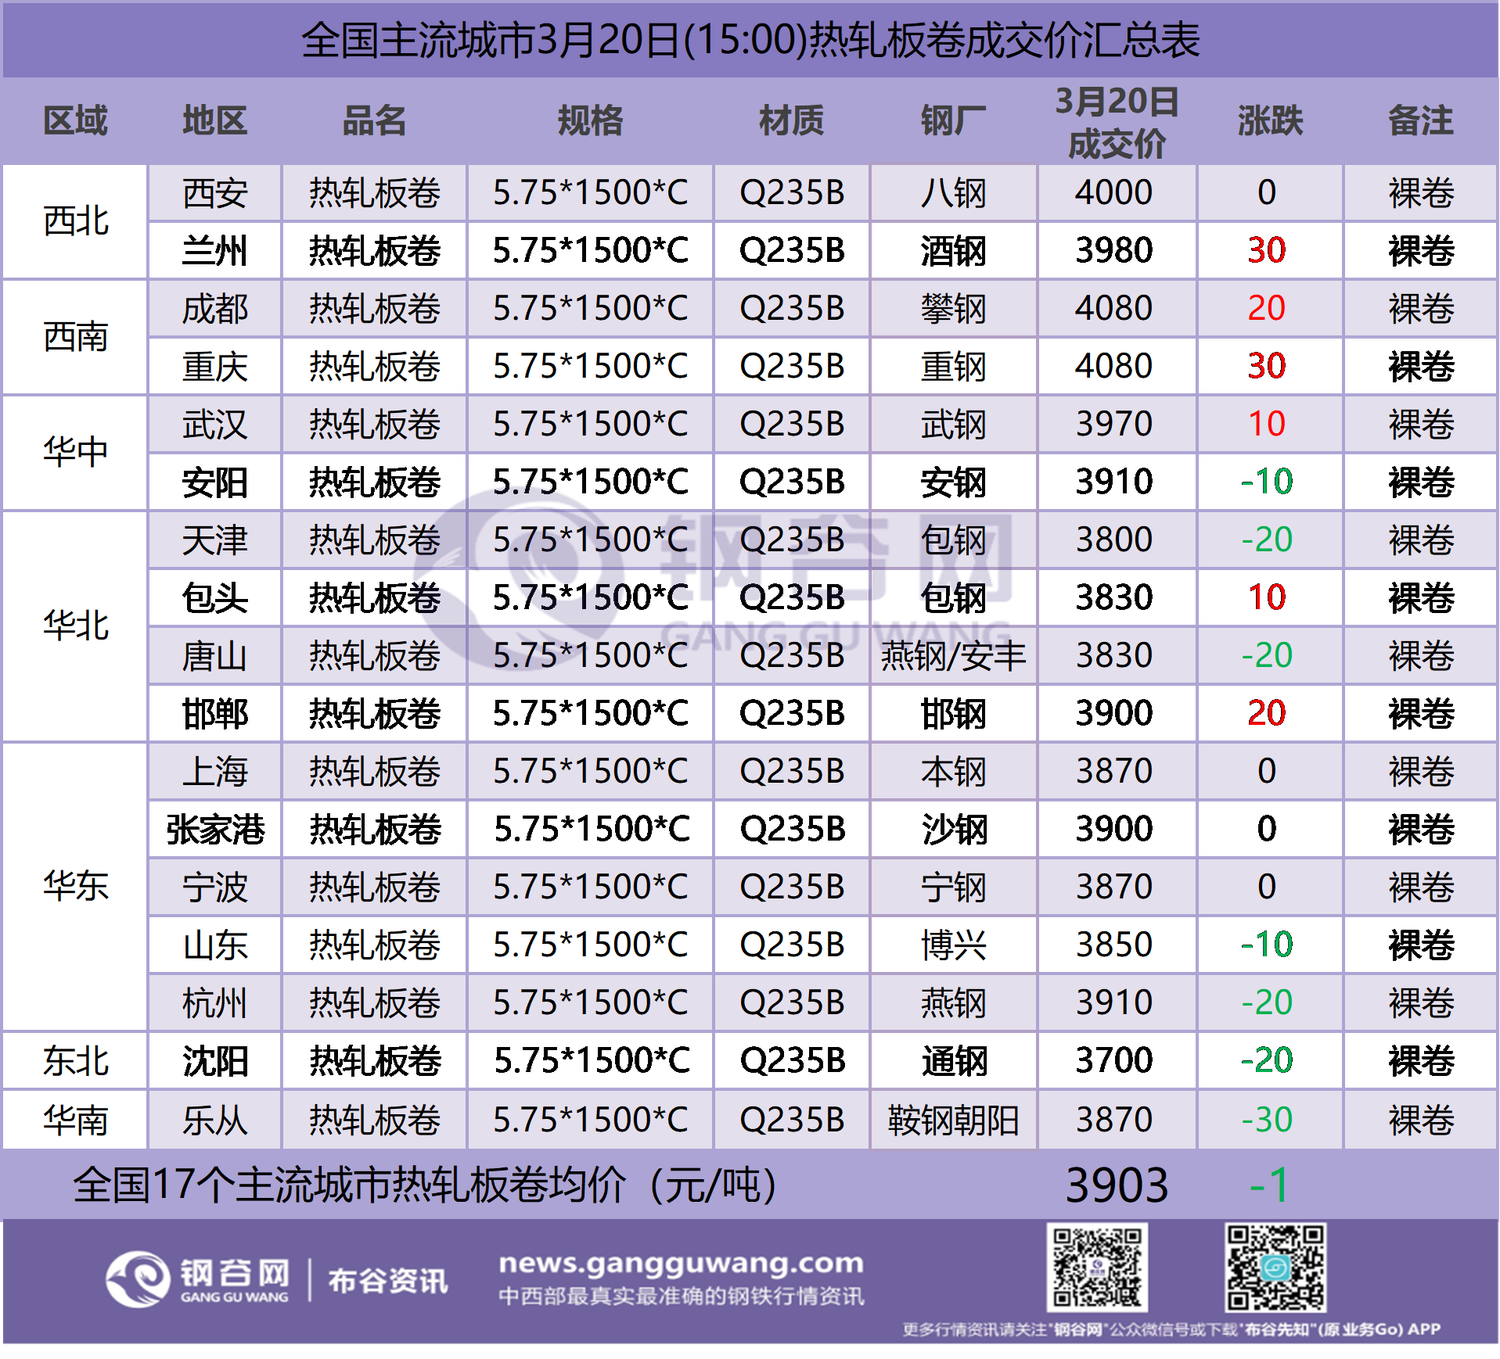
Task: Click the 重钢 steel mill cell
Action: pyautogui.click(x=954, y=367)
